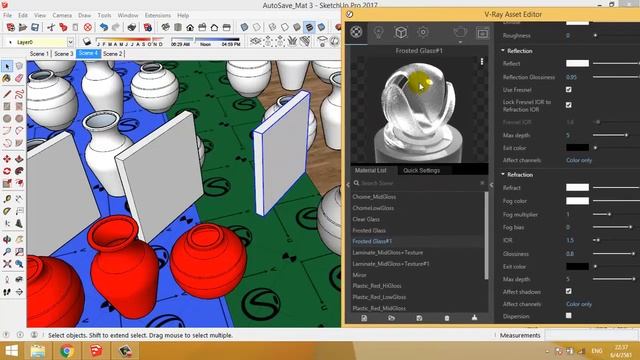Open Chrome from the taskbar

[67, 351]
